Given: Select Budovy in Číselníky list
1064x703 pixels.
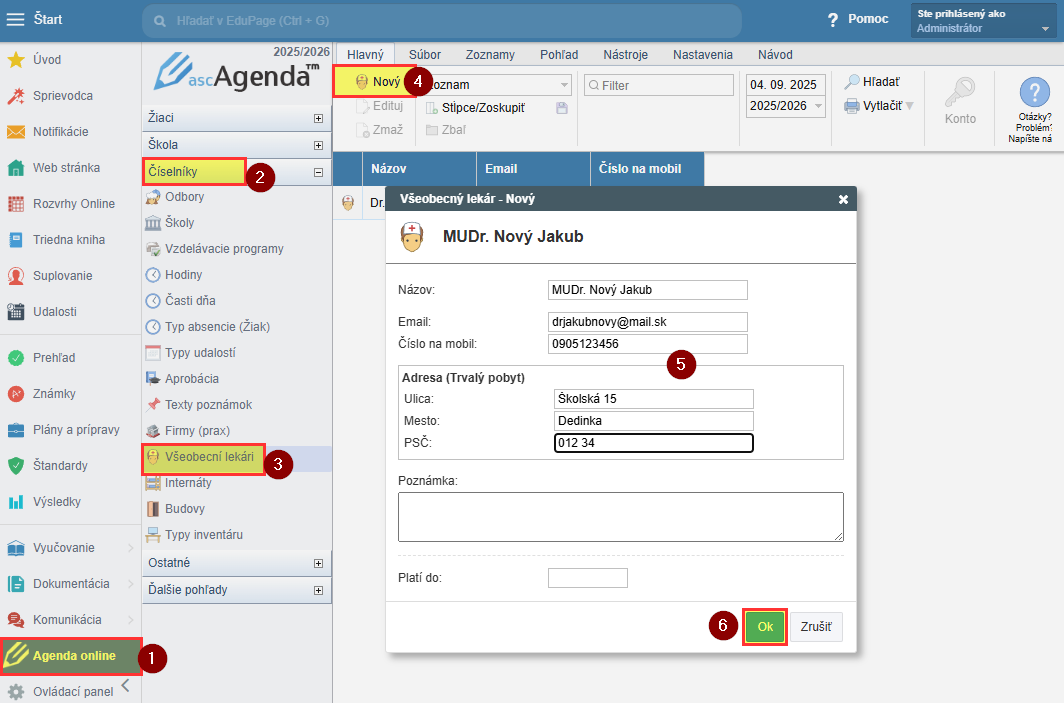Looking at the screenshot, I should [x=184, y=509].
